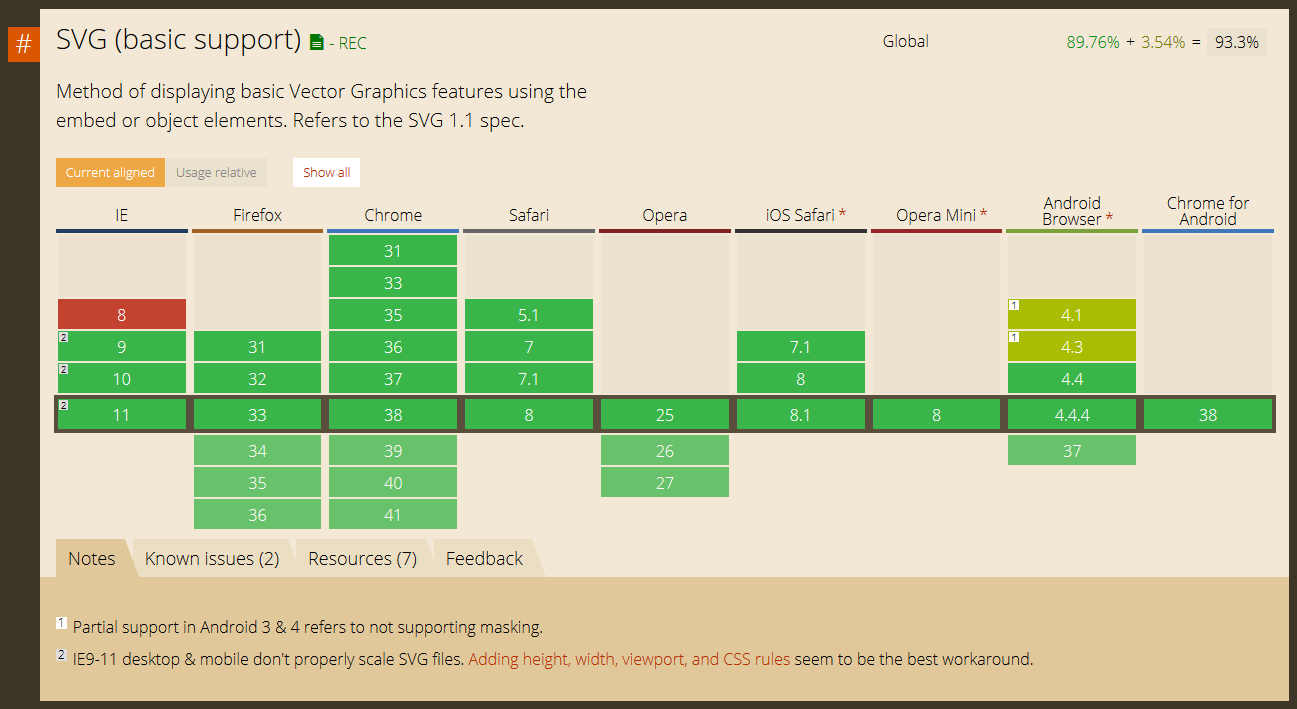Open the REC specification status link
Viewport: 1297px width, 709px height.
(x=353, y=43)
